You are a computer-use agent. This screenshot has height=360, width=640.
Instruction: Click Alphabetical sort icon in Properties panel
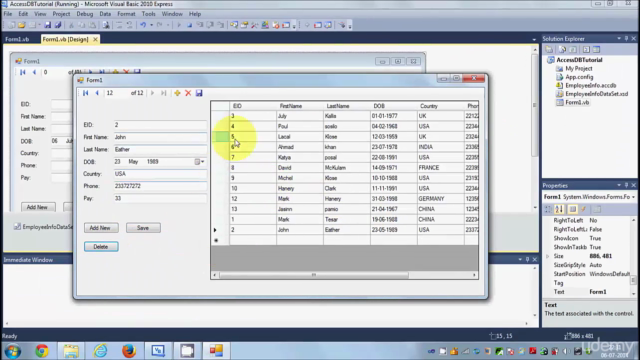559,209
